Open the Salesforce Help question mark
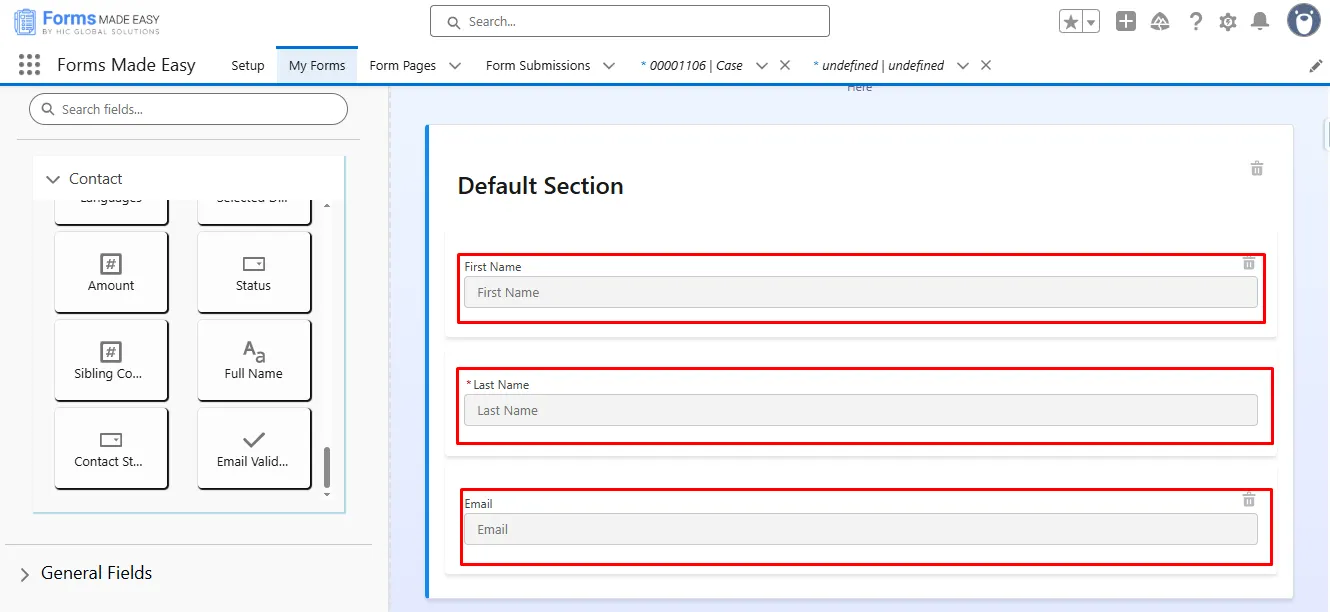Image resolution: width=1330 pixels, height=612 pixels. coord(1195,22)
